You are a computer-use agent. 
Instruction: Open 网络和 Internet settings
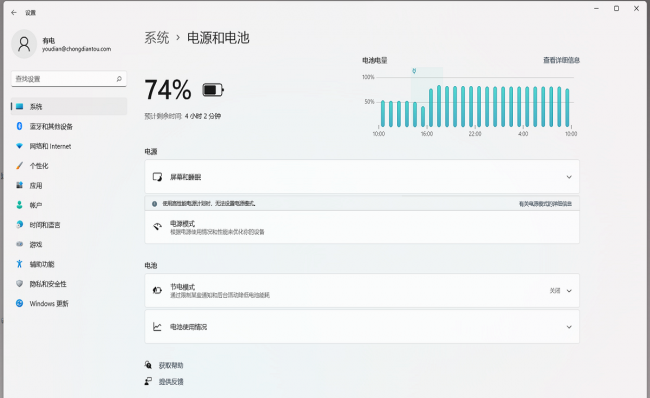point(69,146)
